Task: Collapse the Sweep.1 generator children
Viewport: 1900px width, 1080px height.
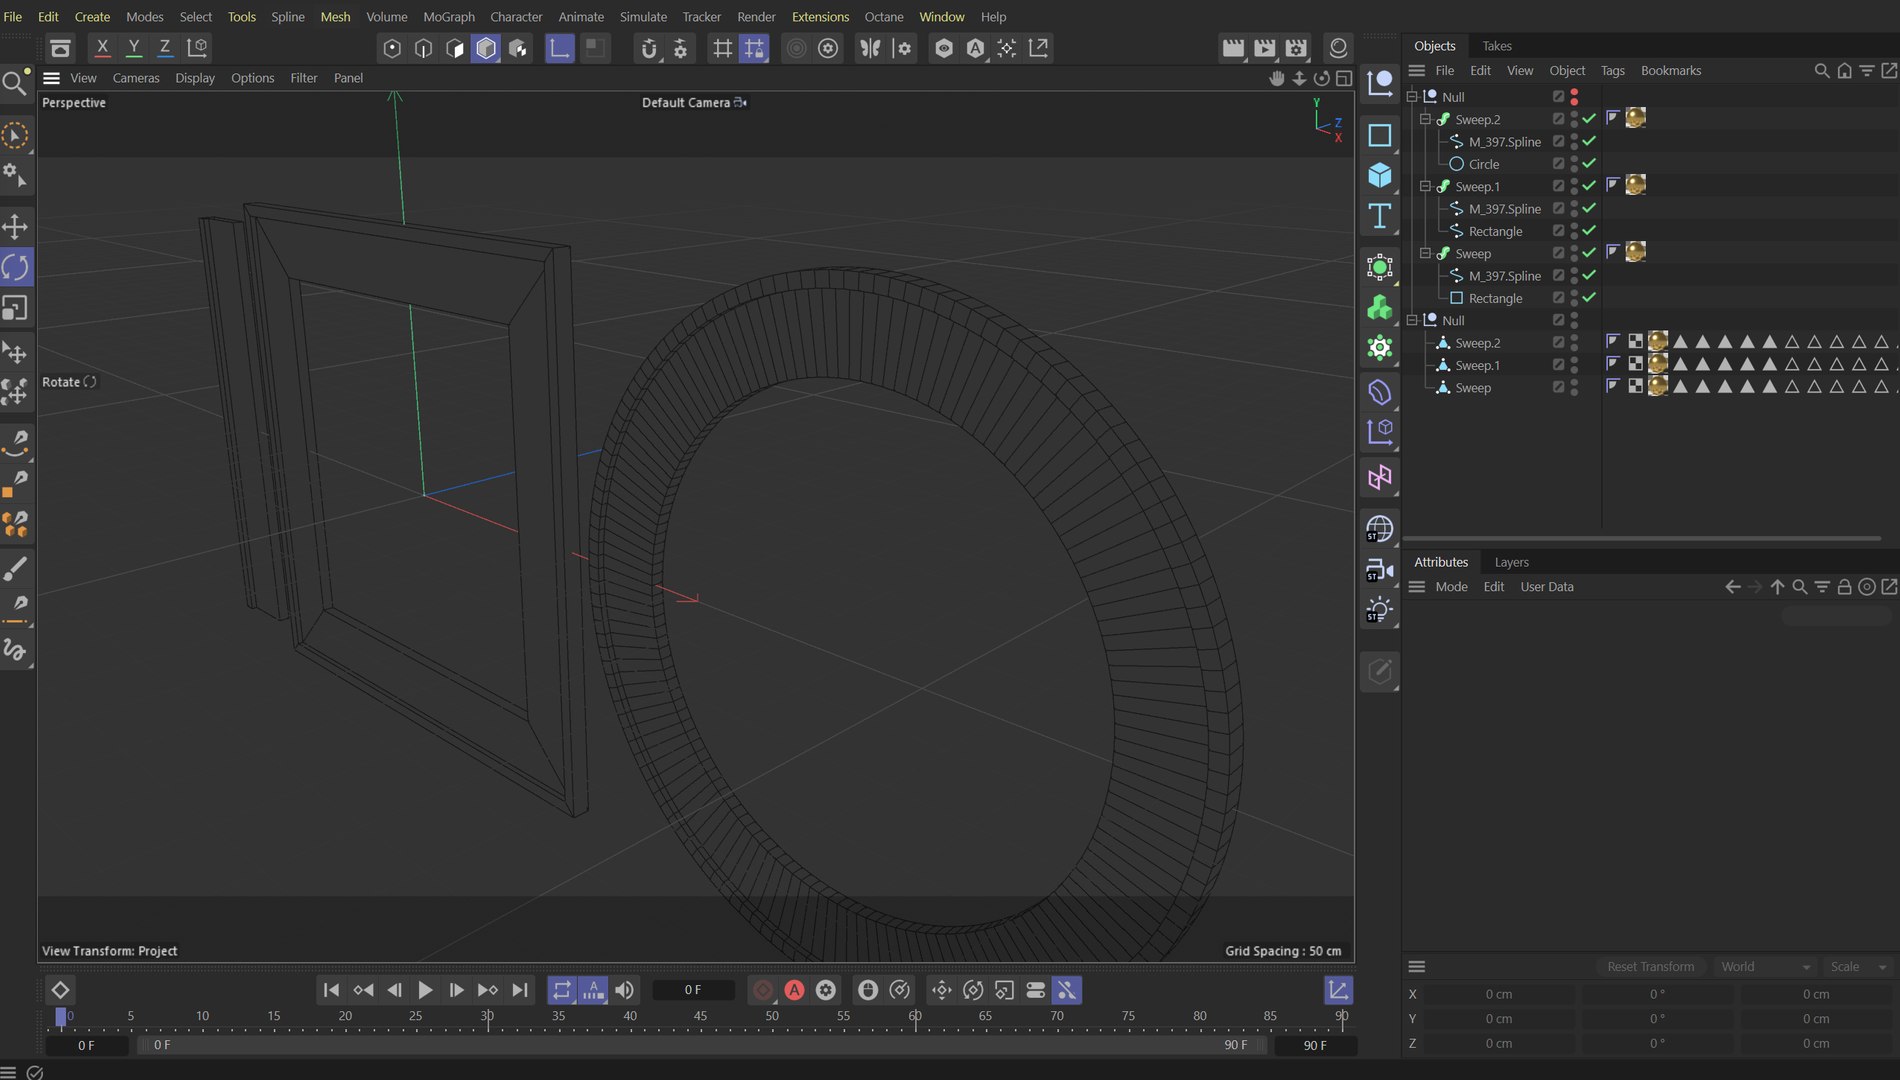Action: tap(1426, 186)
